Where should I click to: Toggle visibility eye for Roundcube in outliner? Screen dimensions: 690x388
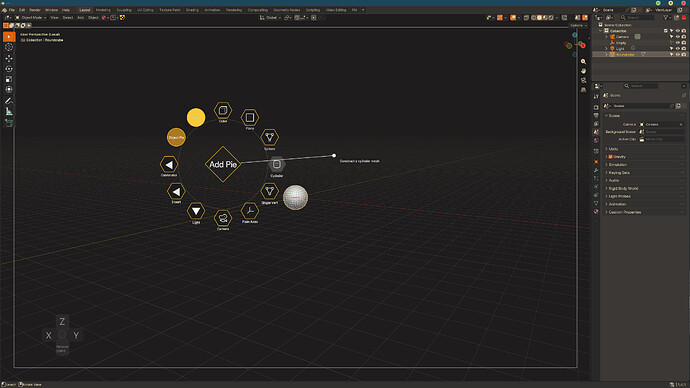[678, 55]
